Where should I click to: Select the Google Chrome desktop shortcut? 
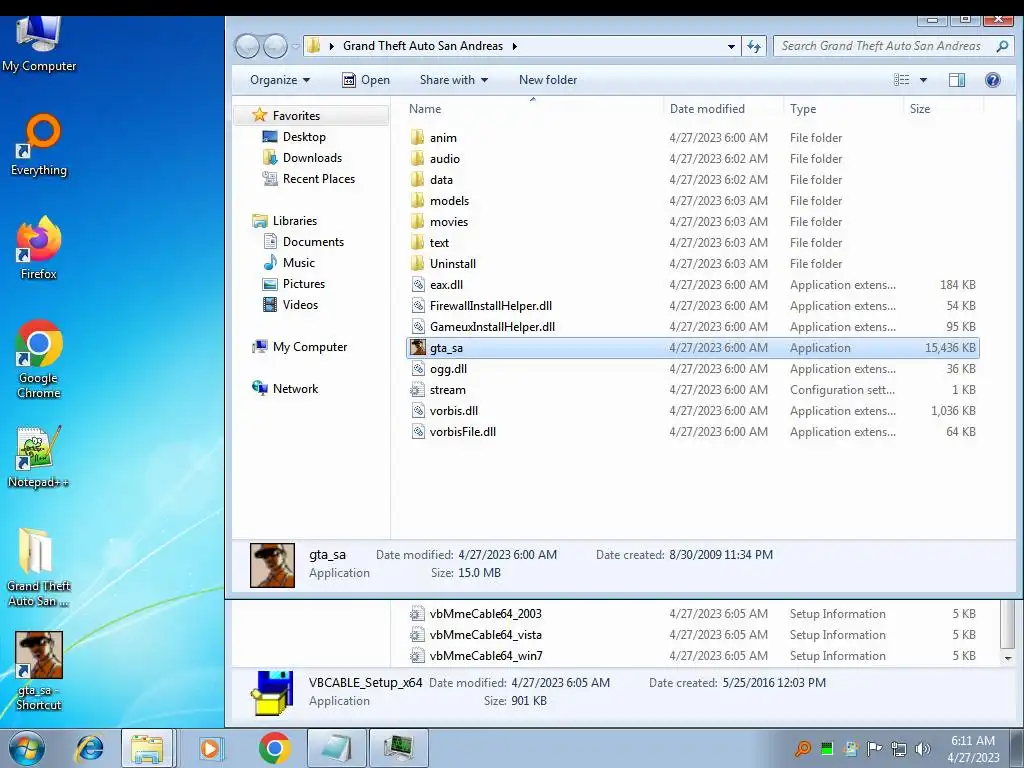39,359
